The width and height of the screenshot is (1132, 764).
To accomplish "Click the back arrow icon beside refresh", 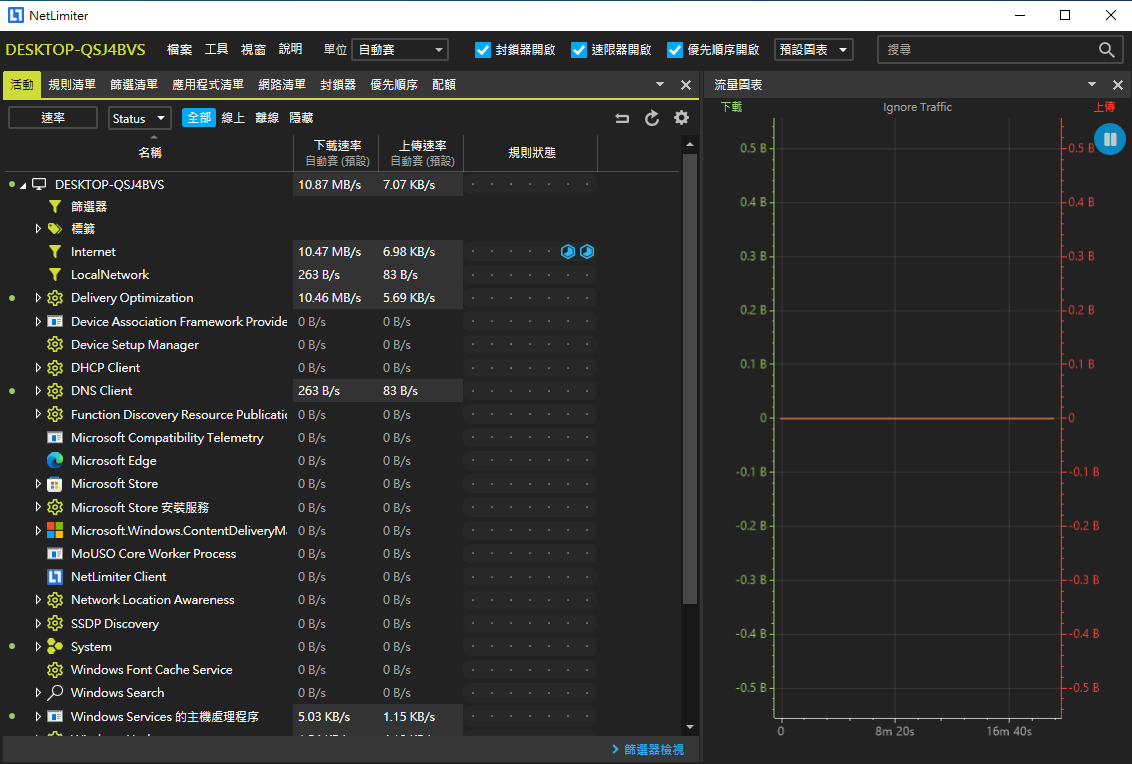I will [x=622, y=118].
